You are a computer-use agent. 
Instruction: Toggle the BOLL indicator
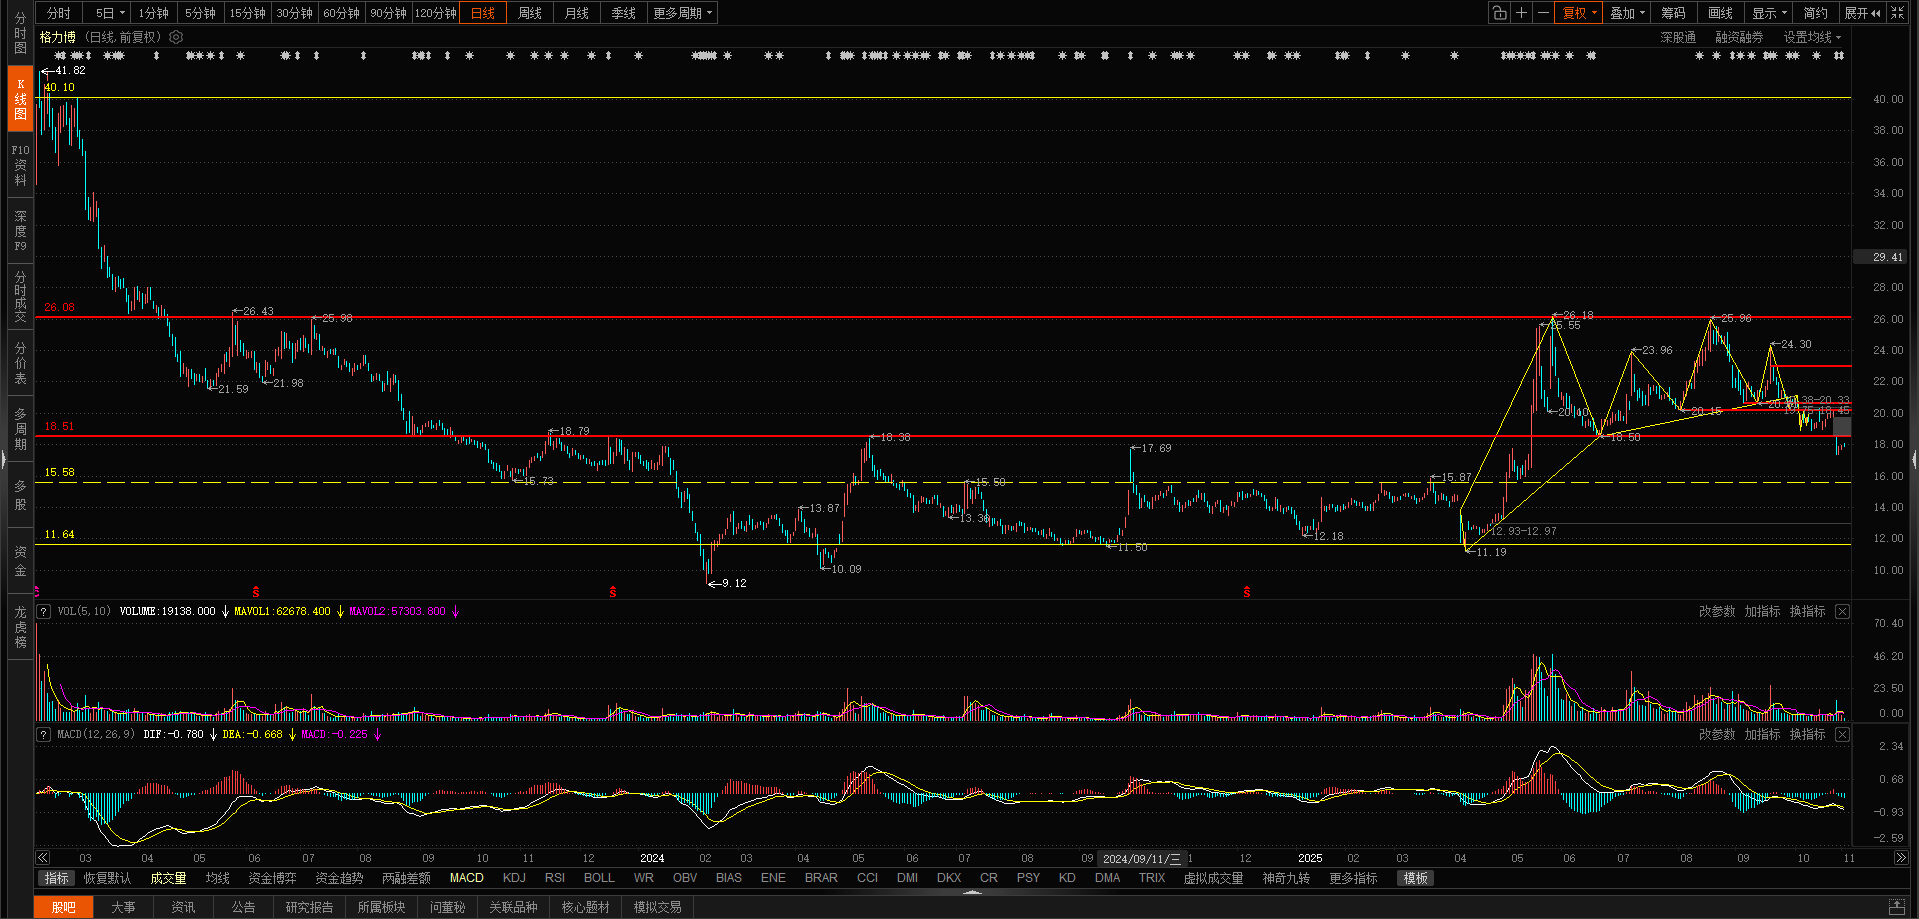pyautogui.click(x=599, y=878)
